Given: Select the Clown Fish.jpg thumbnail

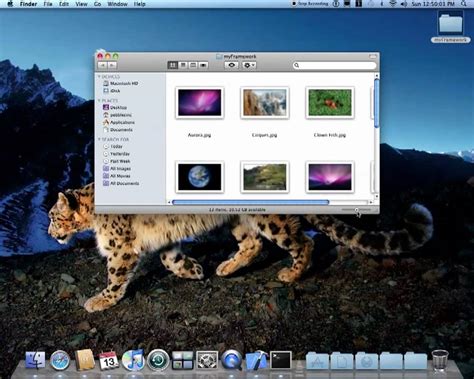Looking at the screenshot, I should point(330,103).
